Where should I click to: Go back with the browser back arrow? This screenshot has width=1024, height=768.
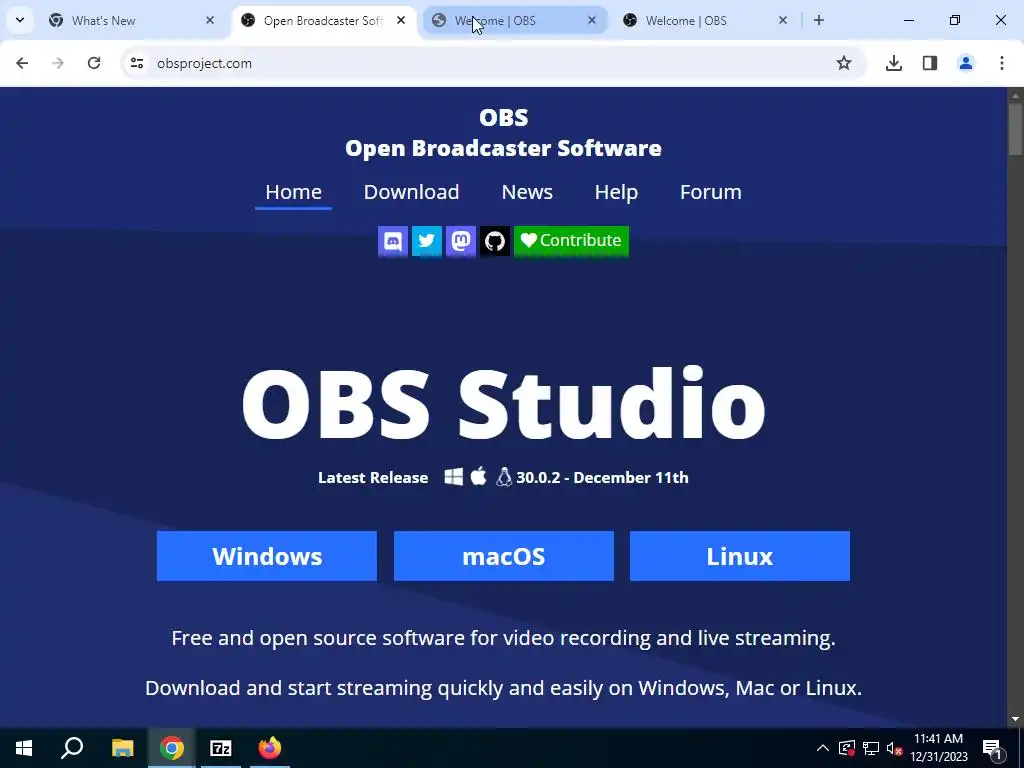point(22,63)
